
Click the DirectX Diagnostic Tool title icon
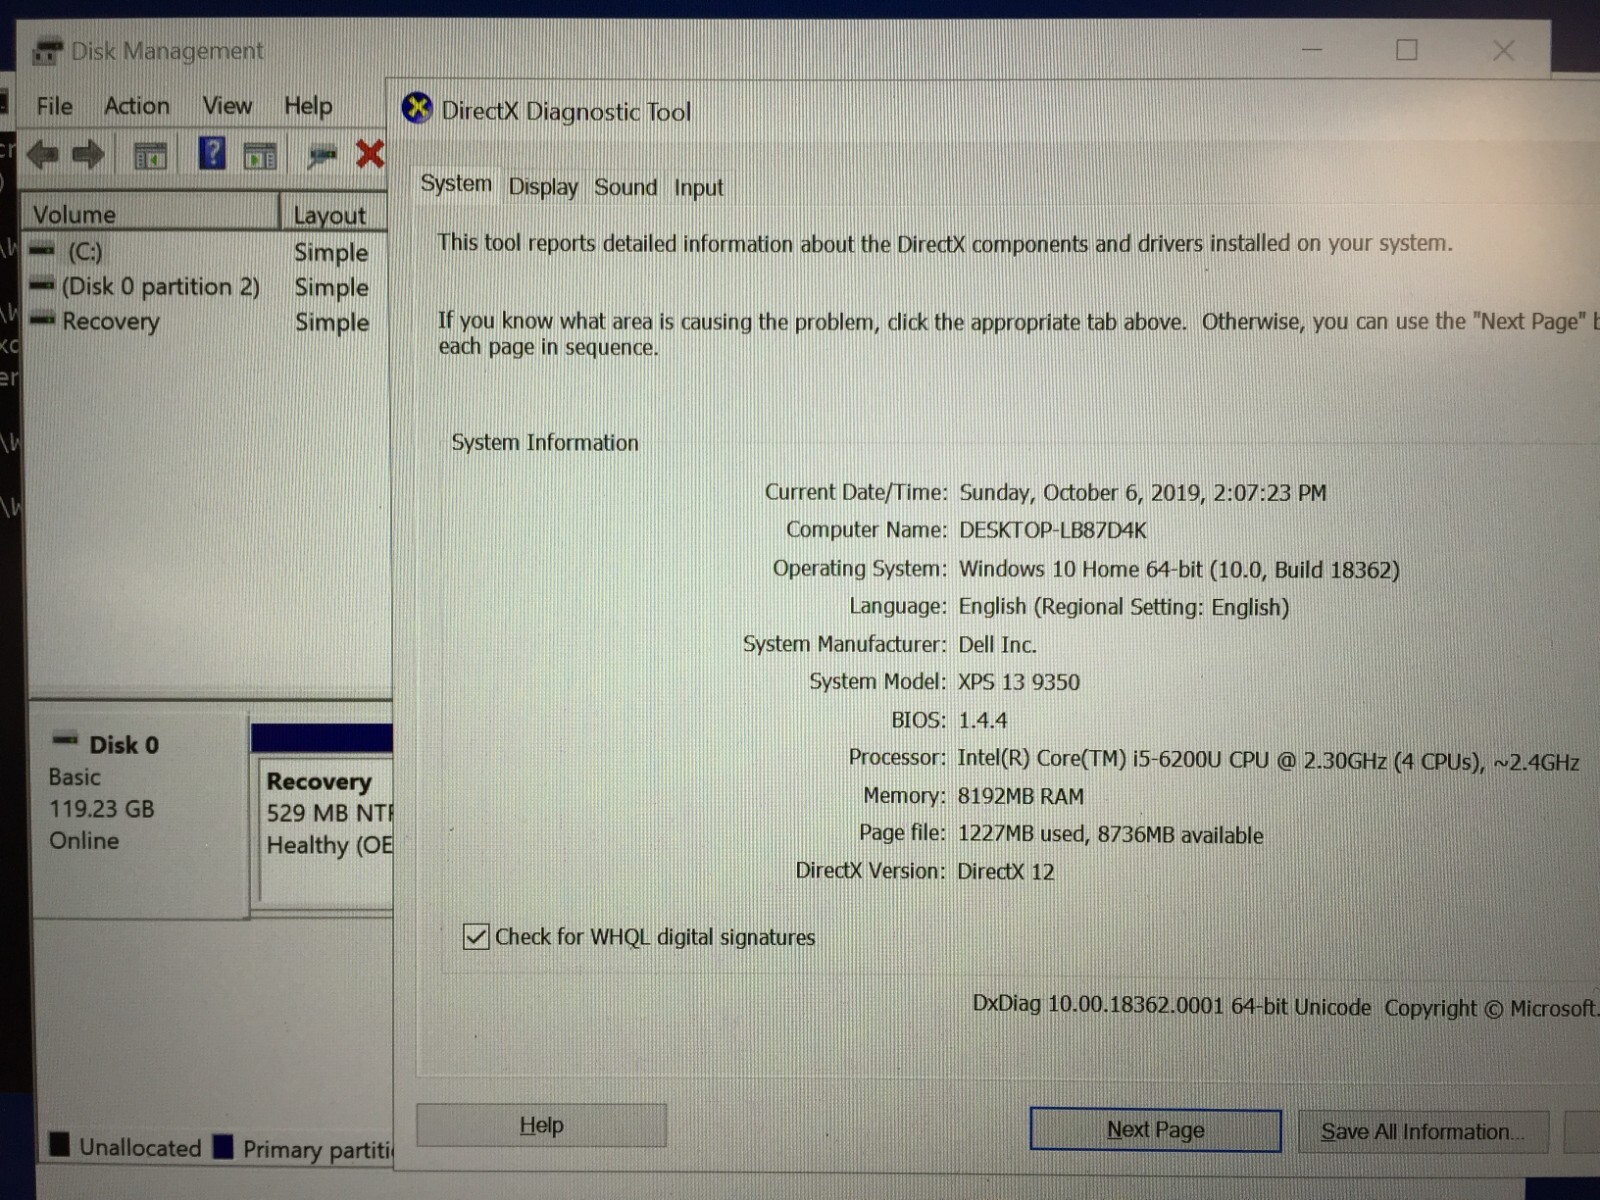tap(417, 108)
